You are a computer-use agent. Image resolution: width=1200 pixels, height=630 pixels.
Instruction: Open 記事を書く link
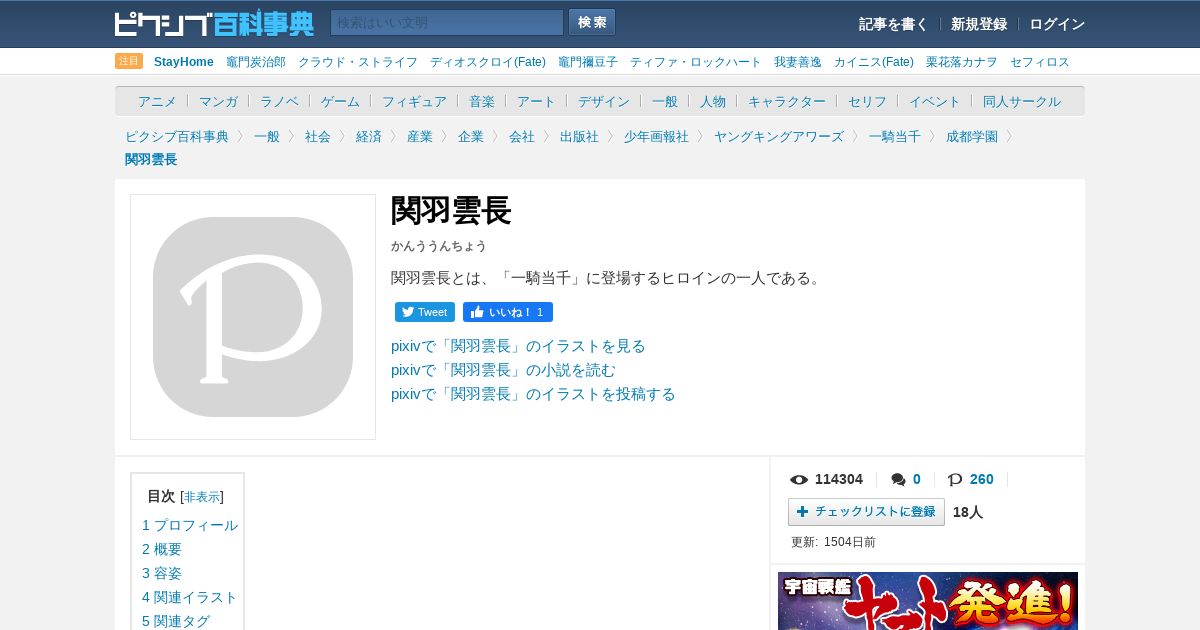(x=893, y=24)
